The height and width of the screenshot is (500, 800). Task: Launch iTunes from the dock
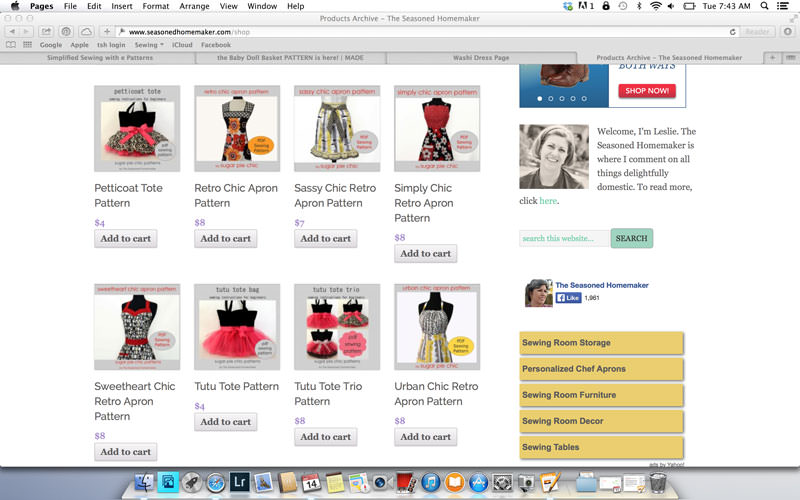[x=432, y=484]
